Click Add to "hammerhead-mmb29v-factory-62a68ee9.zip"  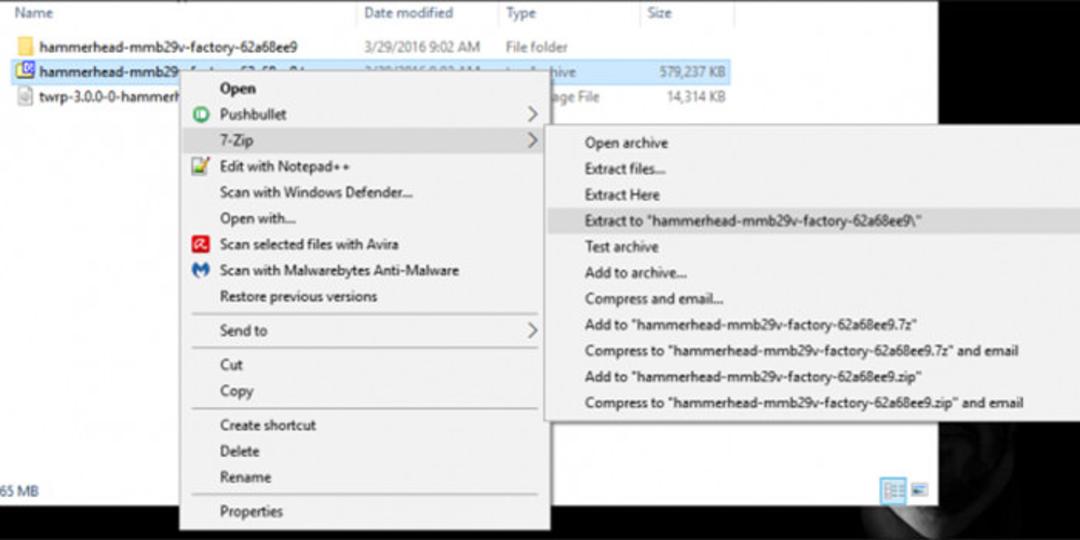(x=754, y=377)
